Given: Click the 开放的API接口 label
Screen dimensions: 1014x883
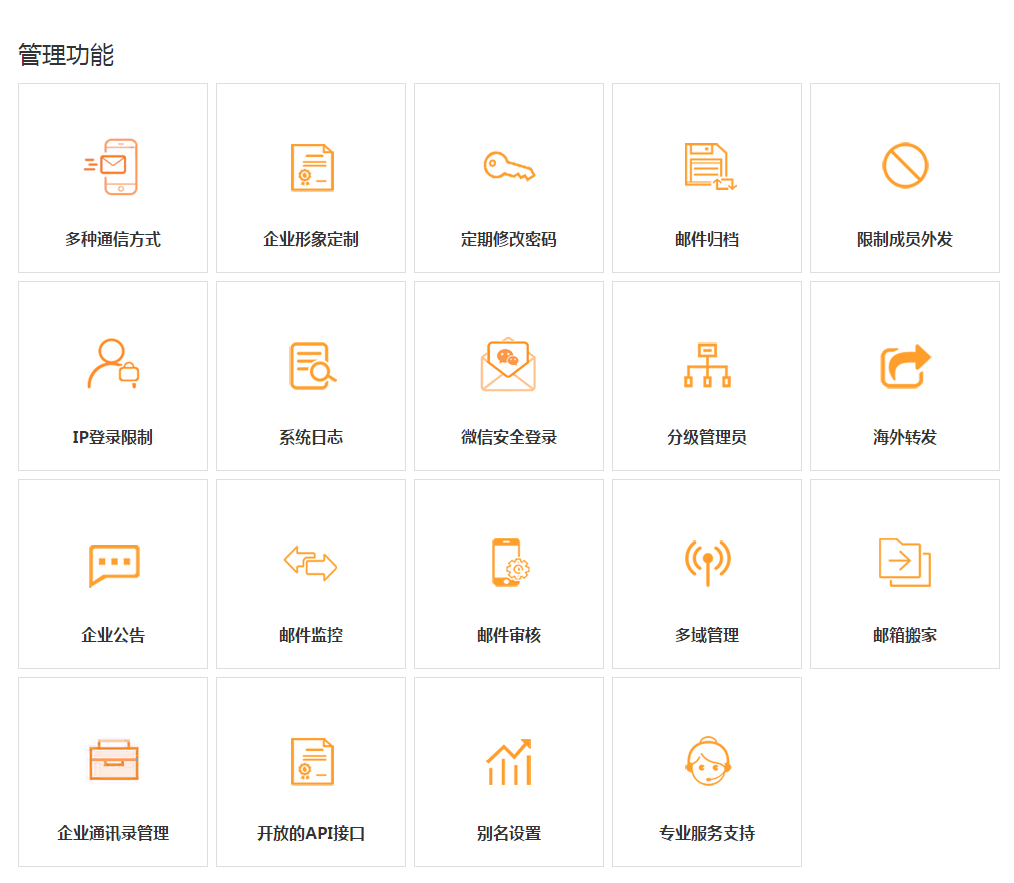Looking at the screenshot, I should (311, 833).
